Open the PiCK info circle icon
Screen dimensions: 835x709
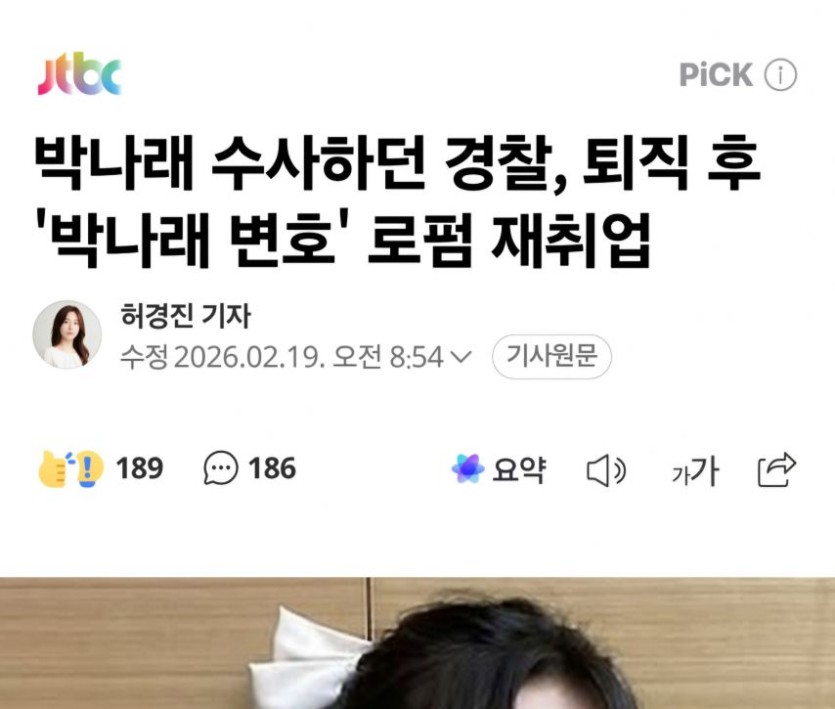[781, 75]
